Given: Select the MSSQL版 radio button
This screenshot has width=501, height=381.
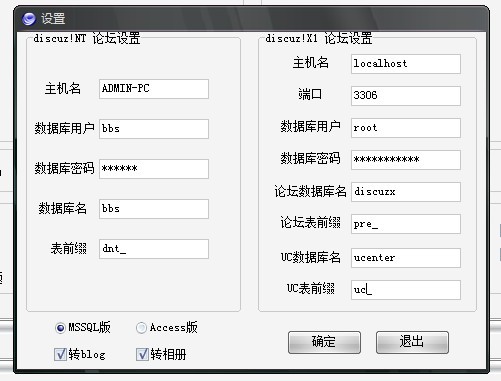Looking at the screenshot, I should pyautogui.click(x=60, y=328).
